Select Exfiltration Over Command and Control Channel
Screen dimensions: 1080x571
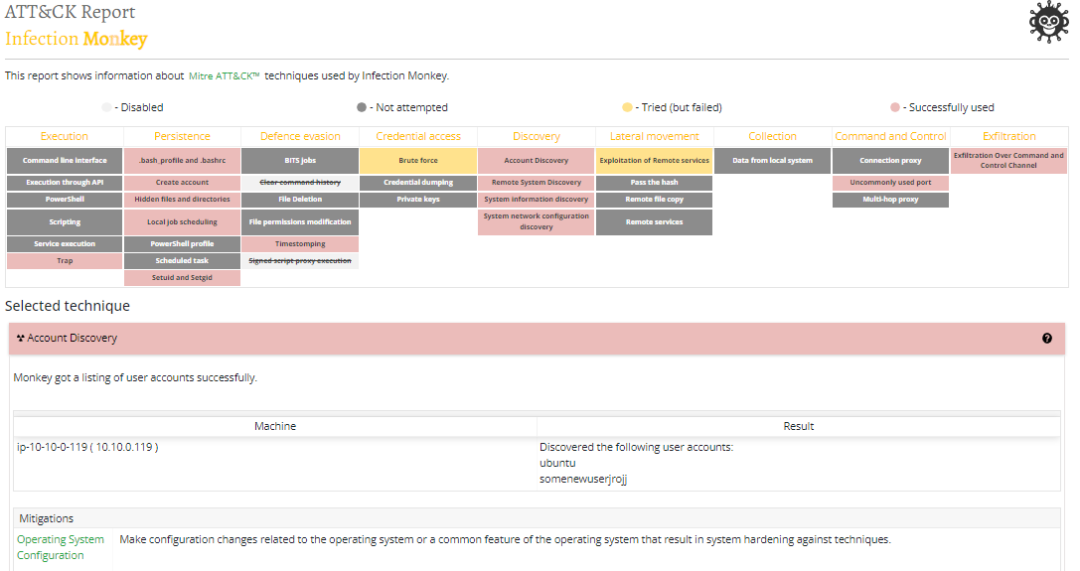pyautogui.click(x=1008, y=160)
